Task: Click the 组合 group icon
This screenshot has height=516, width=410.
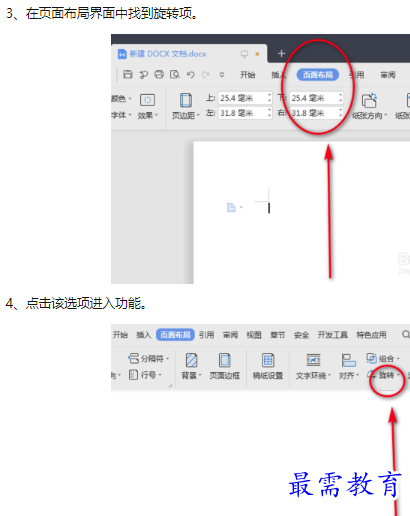Action: coord(371,358)
